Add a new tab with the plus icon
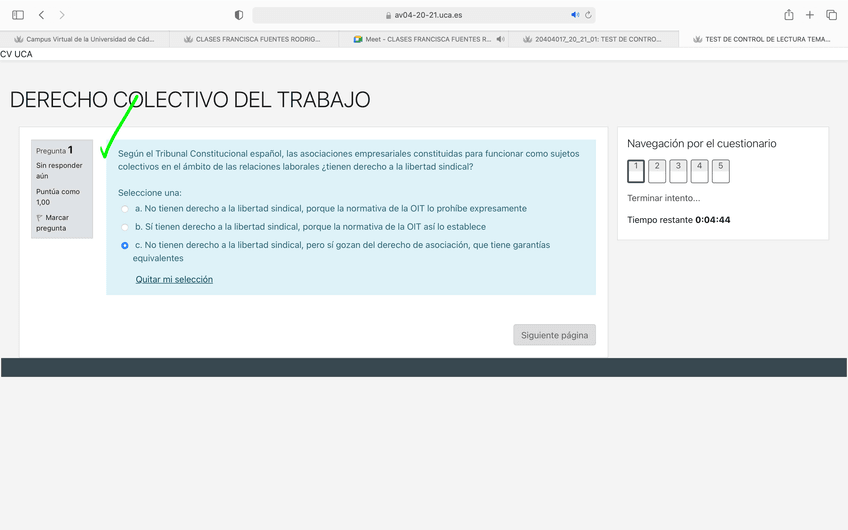This screenshot has height=530, width=848. [810, 15]
